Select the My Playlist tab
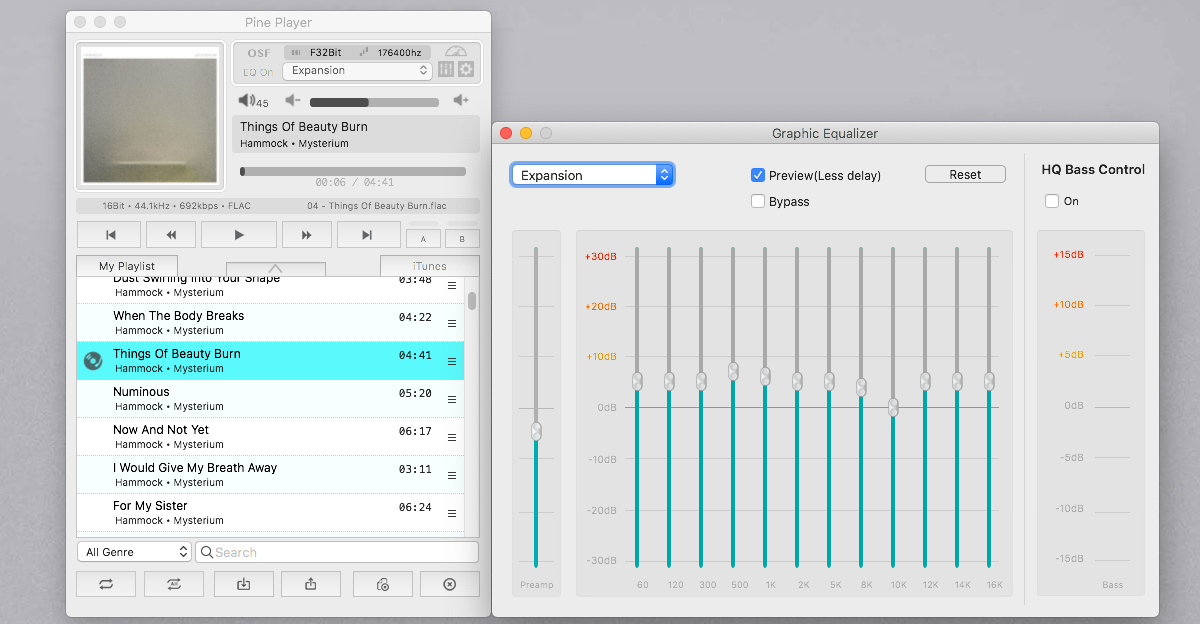1200x624 pixels. point(127,266)
